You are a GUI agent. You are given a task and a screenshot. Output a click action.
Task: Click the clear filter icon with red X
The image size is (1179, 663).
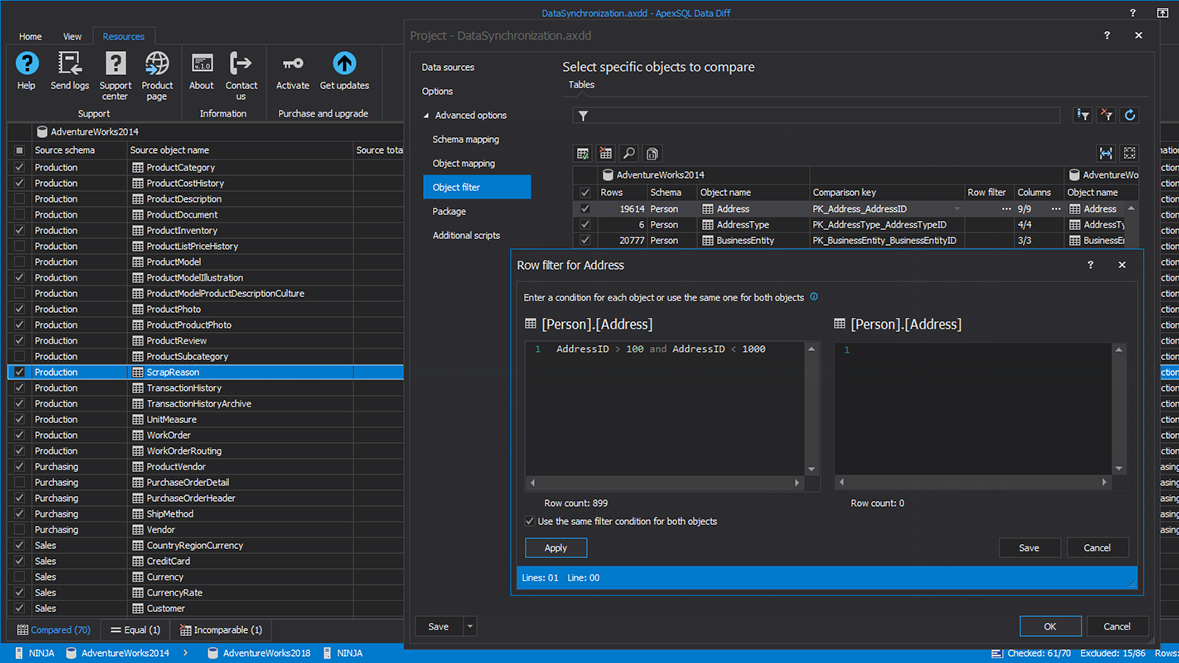tap(1106, 115)
